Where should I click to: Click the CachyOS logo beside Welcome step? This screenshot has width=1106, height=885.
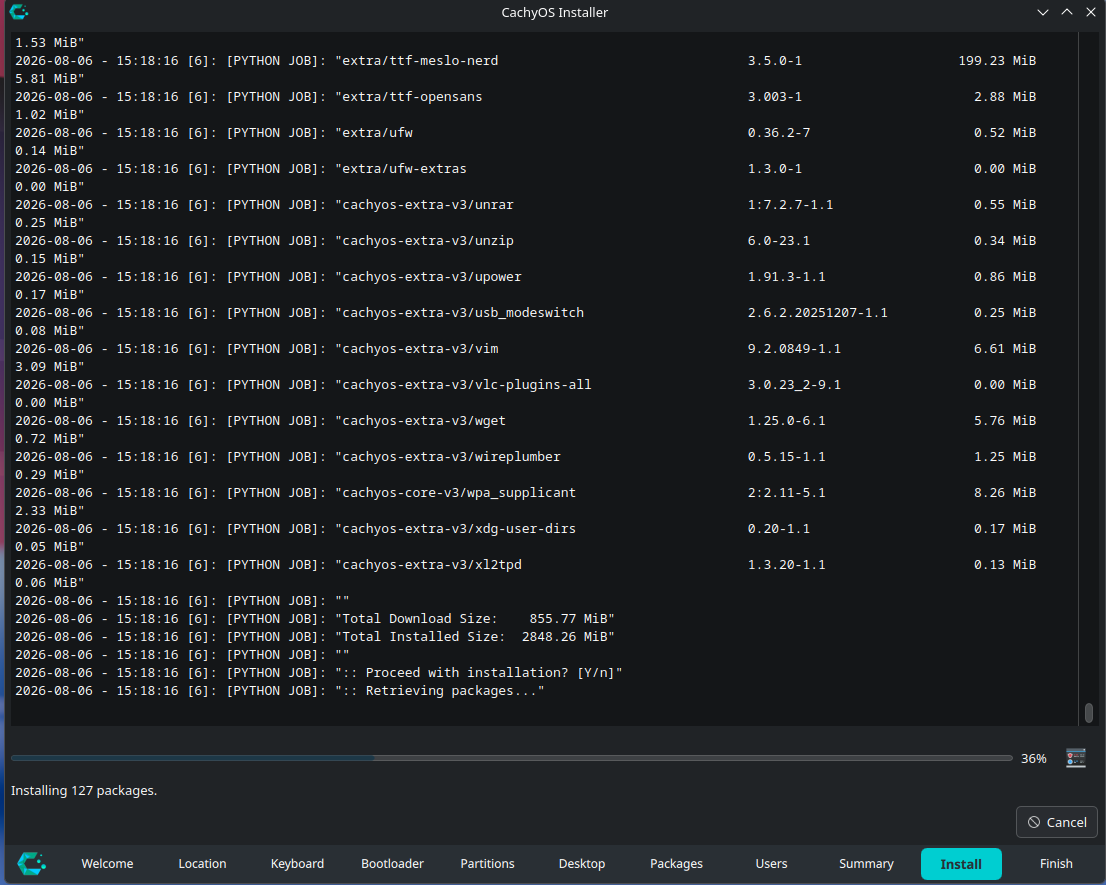32,863
